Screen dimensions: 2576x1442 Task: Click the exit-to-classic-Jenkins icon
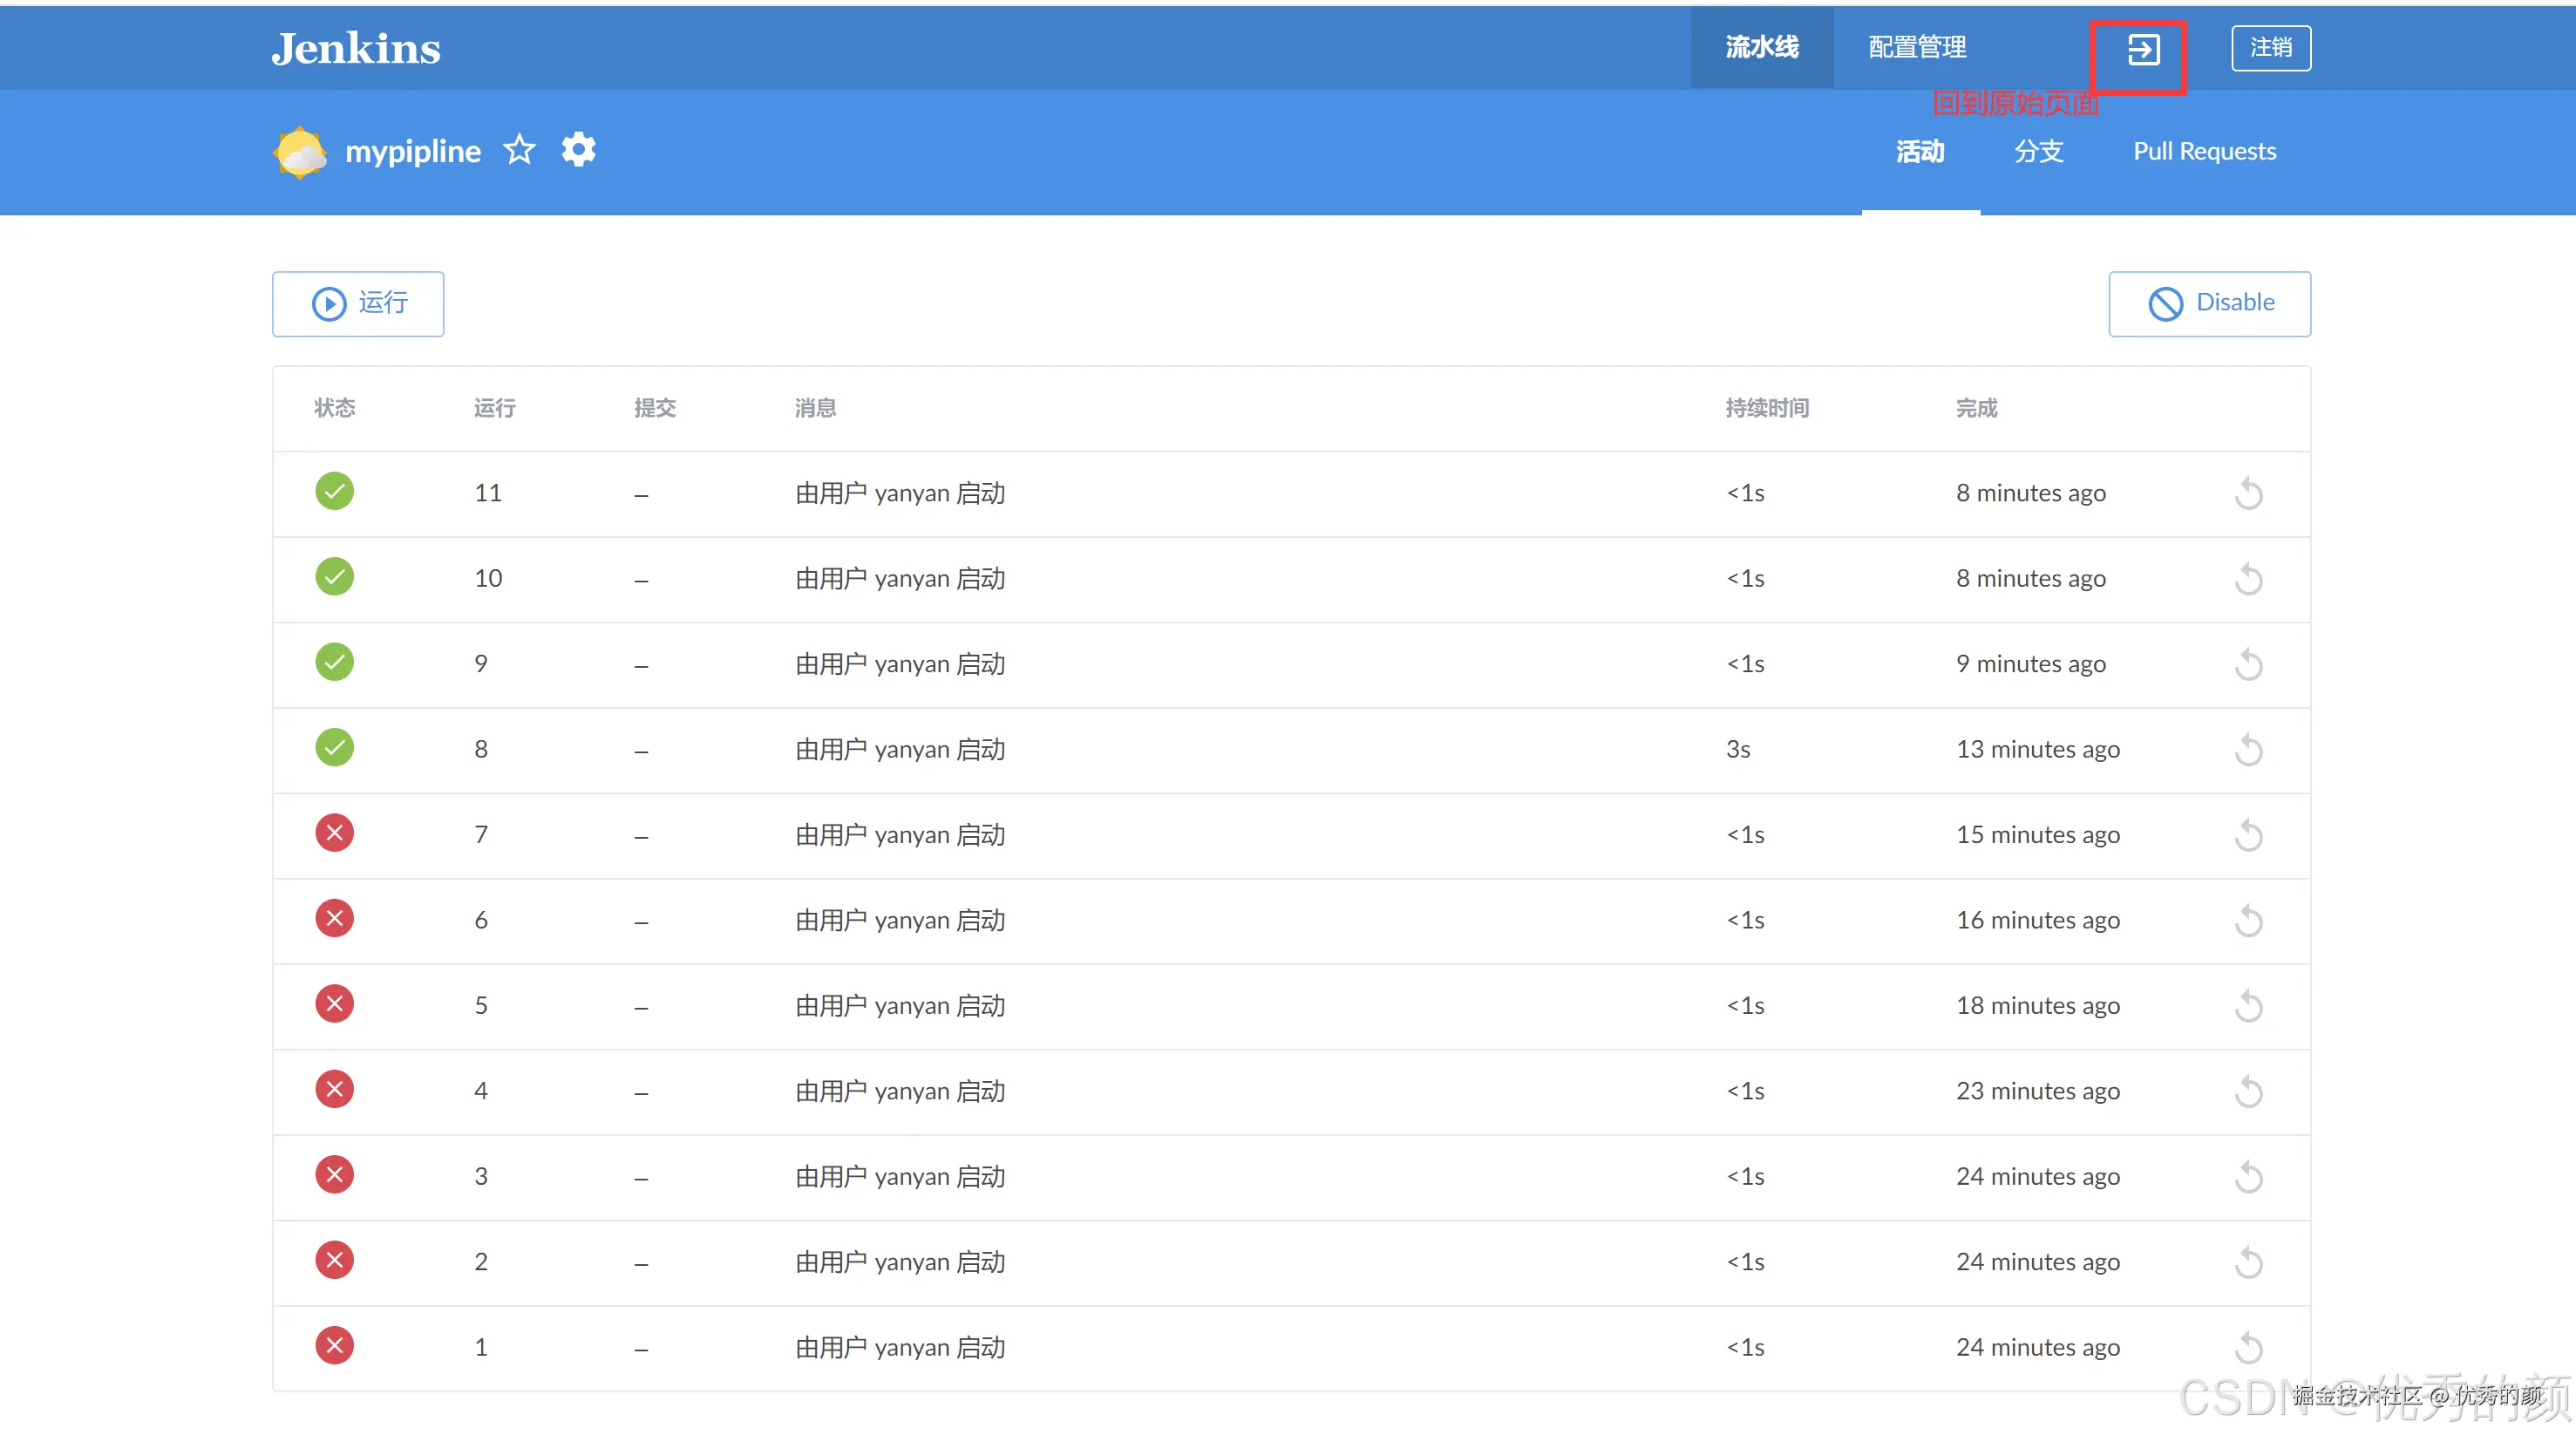[x=2142, y=49]
